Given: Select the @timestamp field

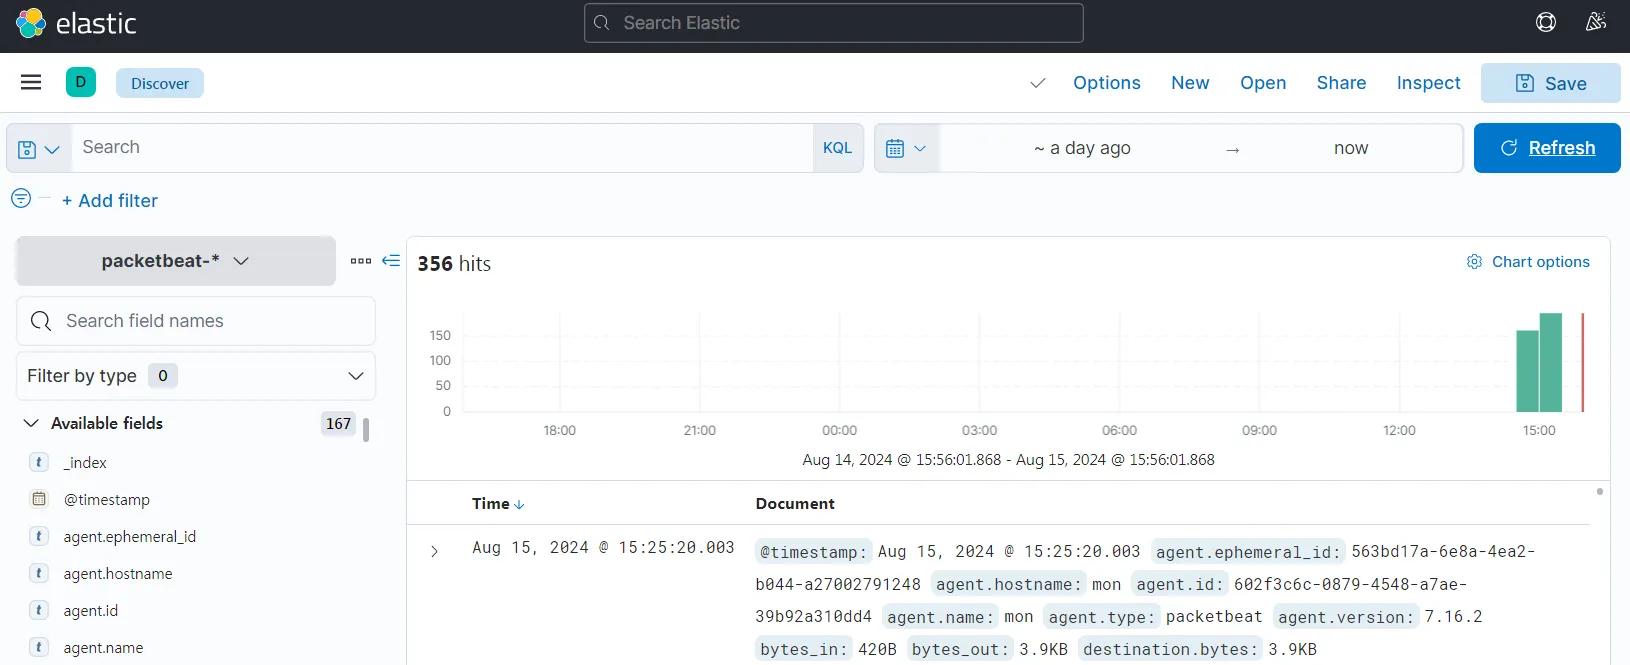Looking at the screenshot, I should coord(107,499).
